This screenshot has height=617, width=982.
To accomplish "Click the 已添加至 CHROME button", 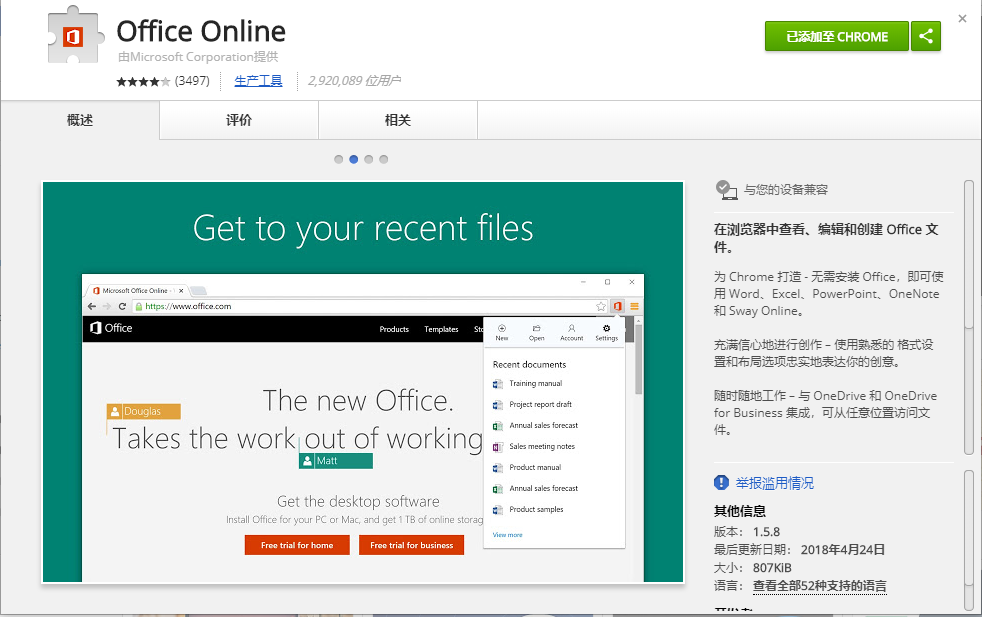I will [x=837, y=36].
